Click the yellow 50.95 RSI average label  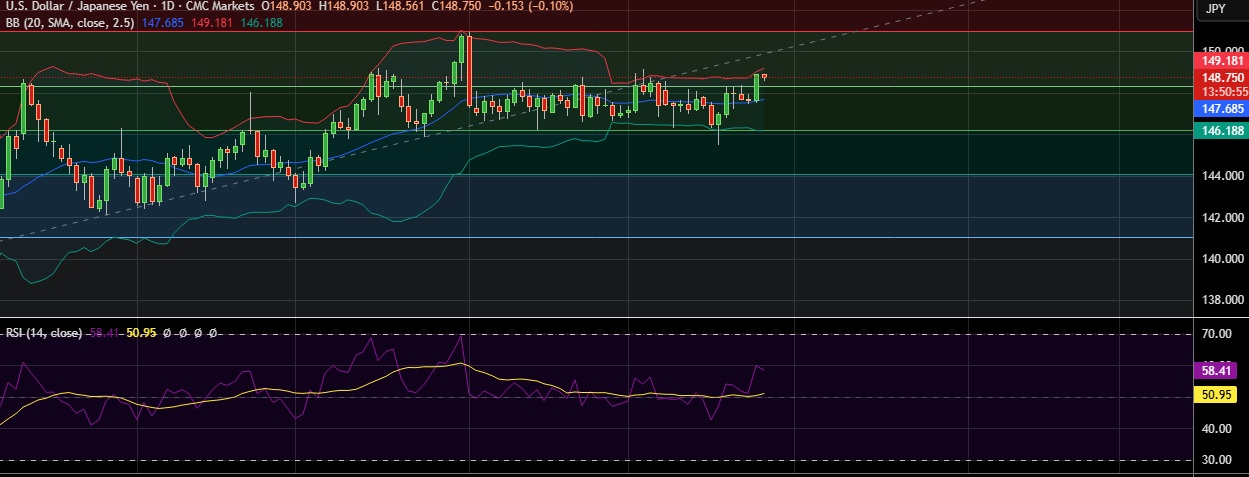[1221, 395]
